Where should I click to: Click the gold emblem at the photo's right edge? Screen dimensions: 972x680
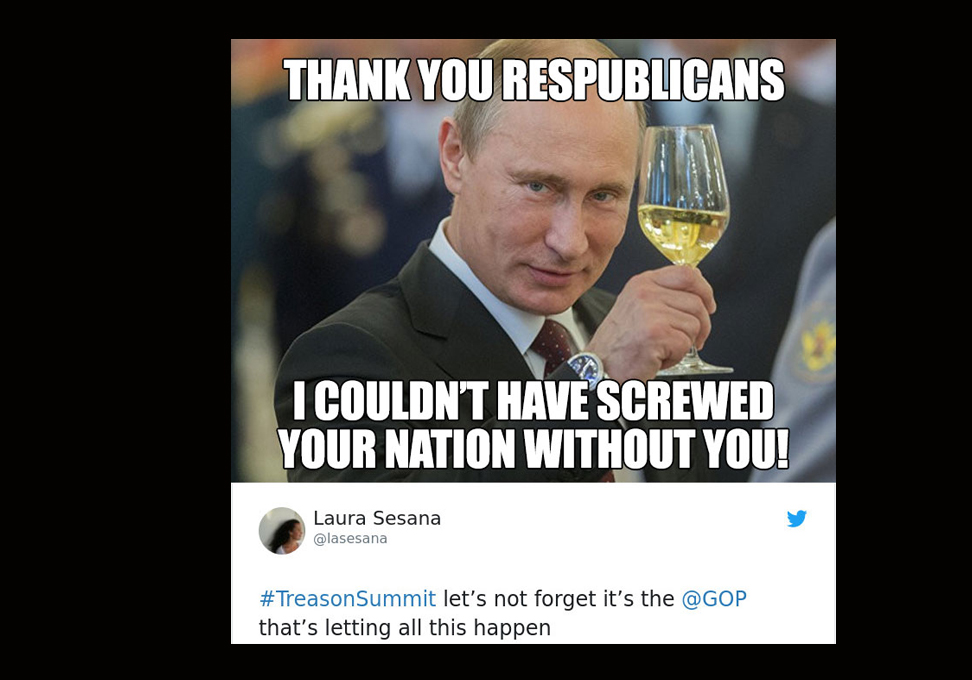coord(817,344)
